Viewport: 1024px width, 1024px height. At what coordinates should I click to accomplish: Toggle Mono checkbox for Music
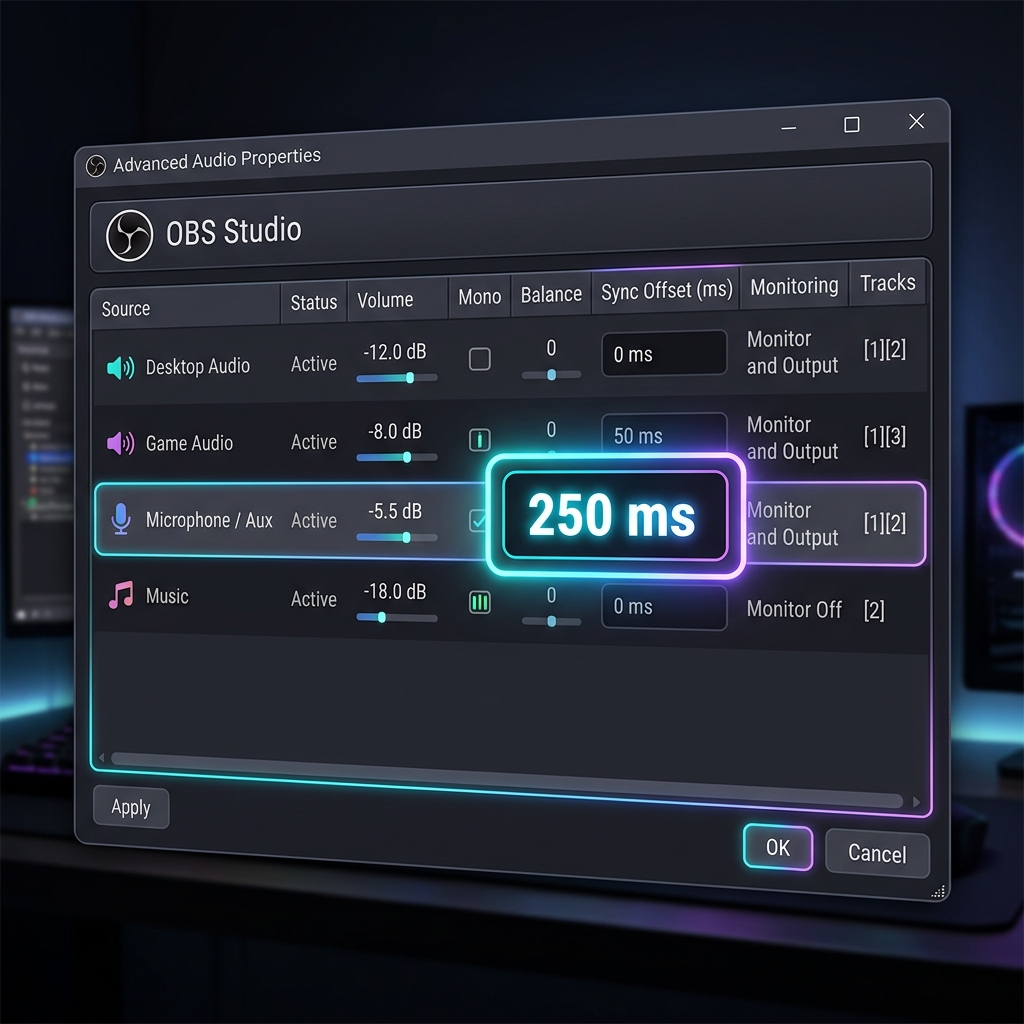pos(480,602)
